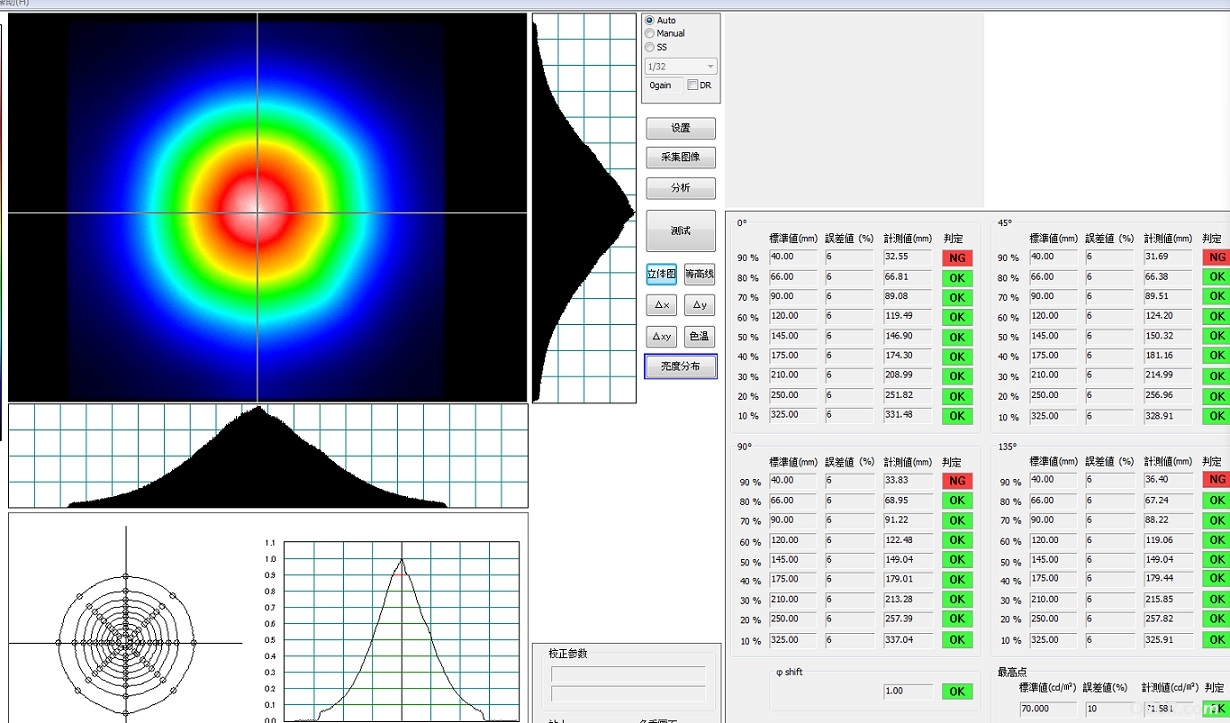Click 135° 10% measured value 325.91
1230x723 pixels.
tap(1169, 639)
